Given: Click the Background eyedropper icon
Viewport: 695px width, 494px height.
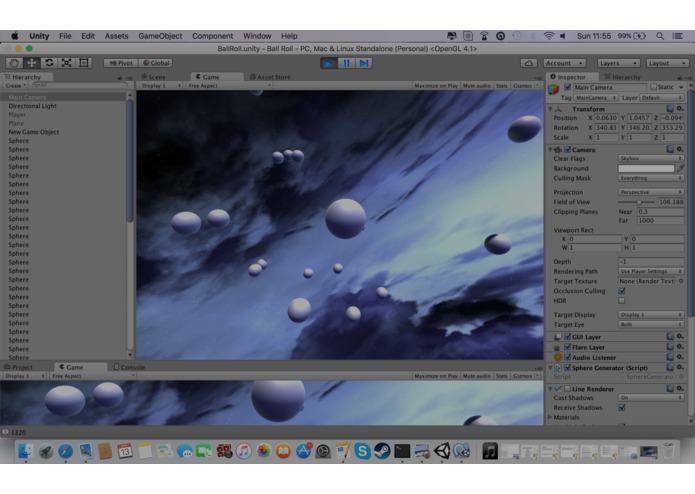Looking at the screenshot, I should (680, 168).
